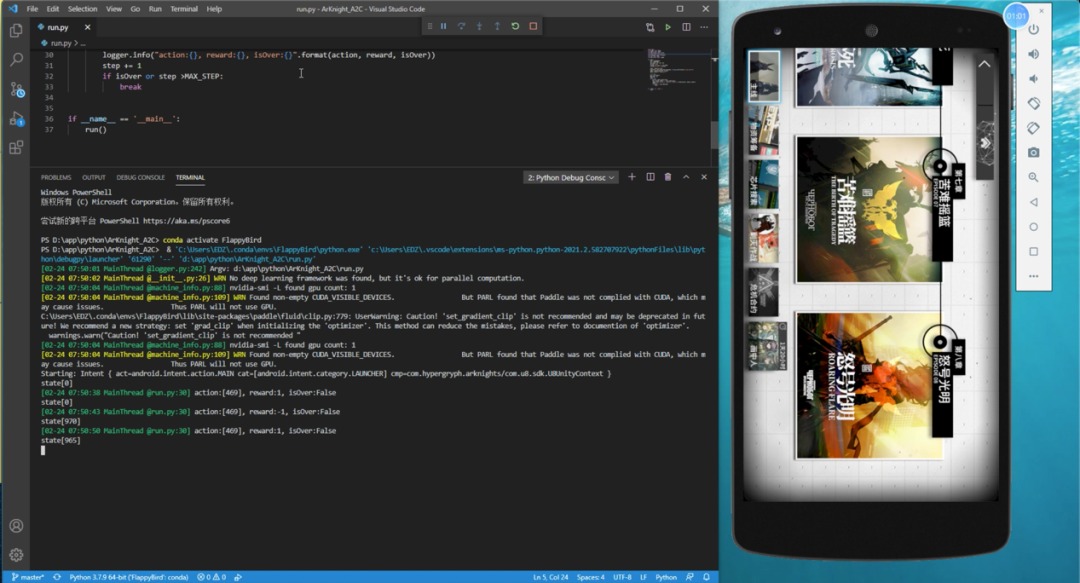Open the Go menu
Viewport: 1080px width, 583px height.
click(x=135, y=9)
